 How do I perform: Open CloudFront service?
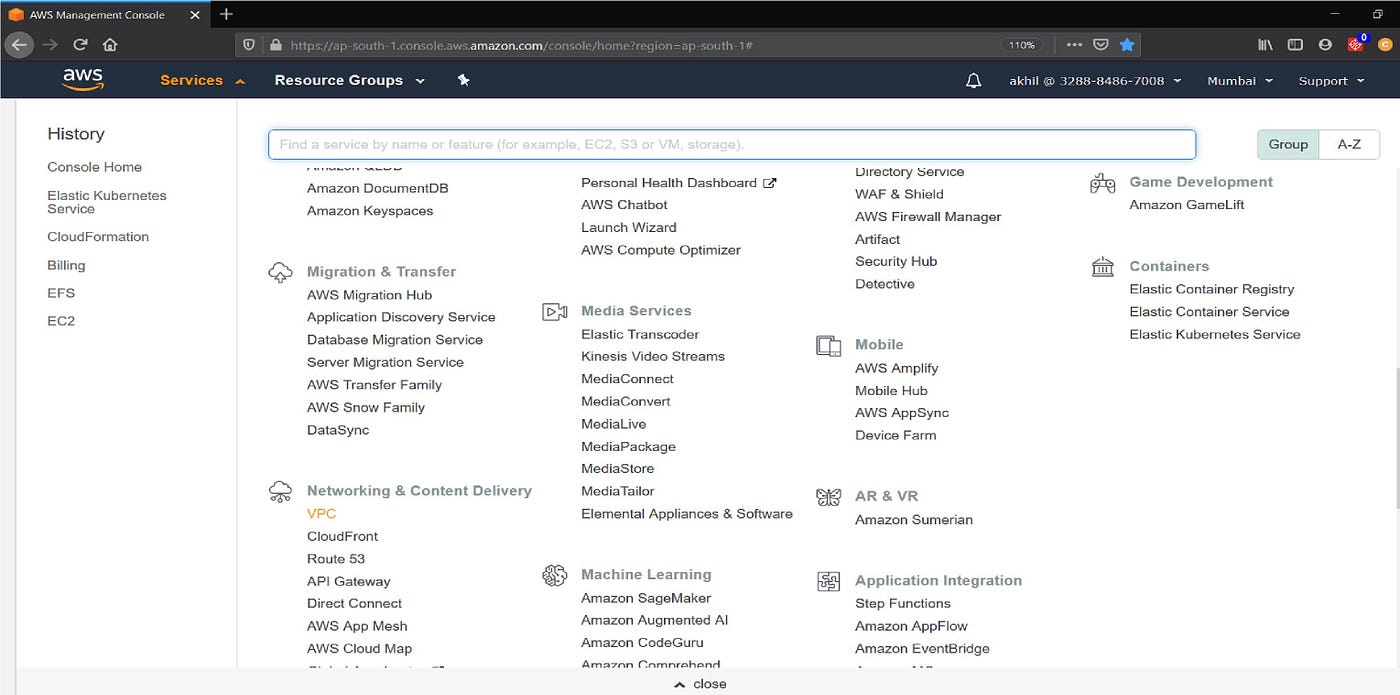point(342,536)
